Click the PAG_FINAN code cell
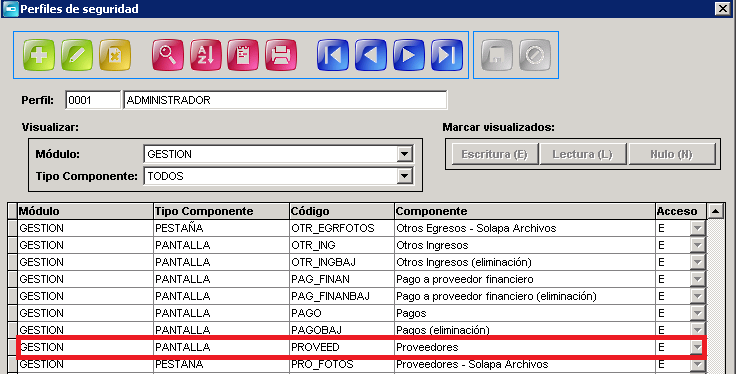This screenshot has height=374, width=736. click(342, 279)
